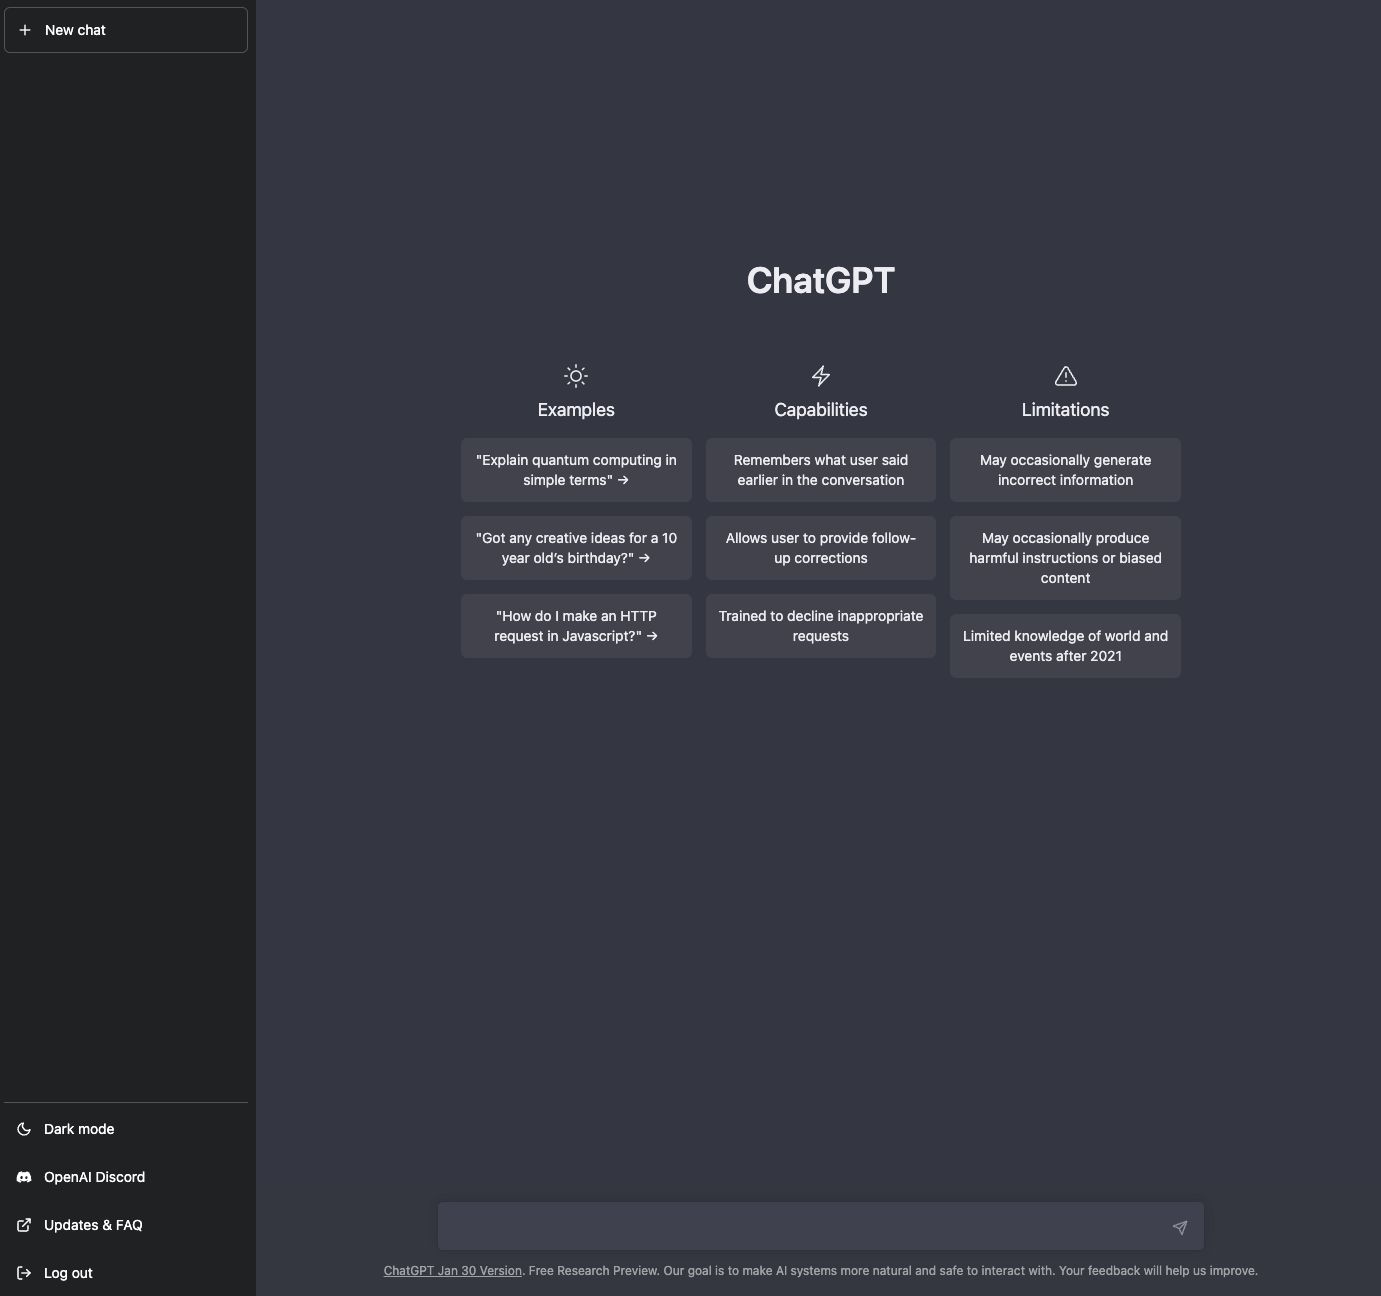Image resolution: width=1381 pixels, height=1296 pixels.
Task: Click the lightning bolt icon above Capabilities
Action: (821, 376)
